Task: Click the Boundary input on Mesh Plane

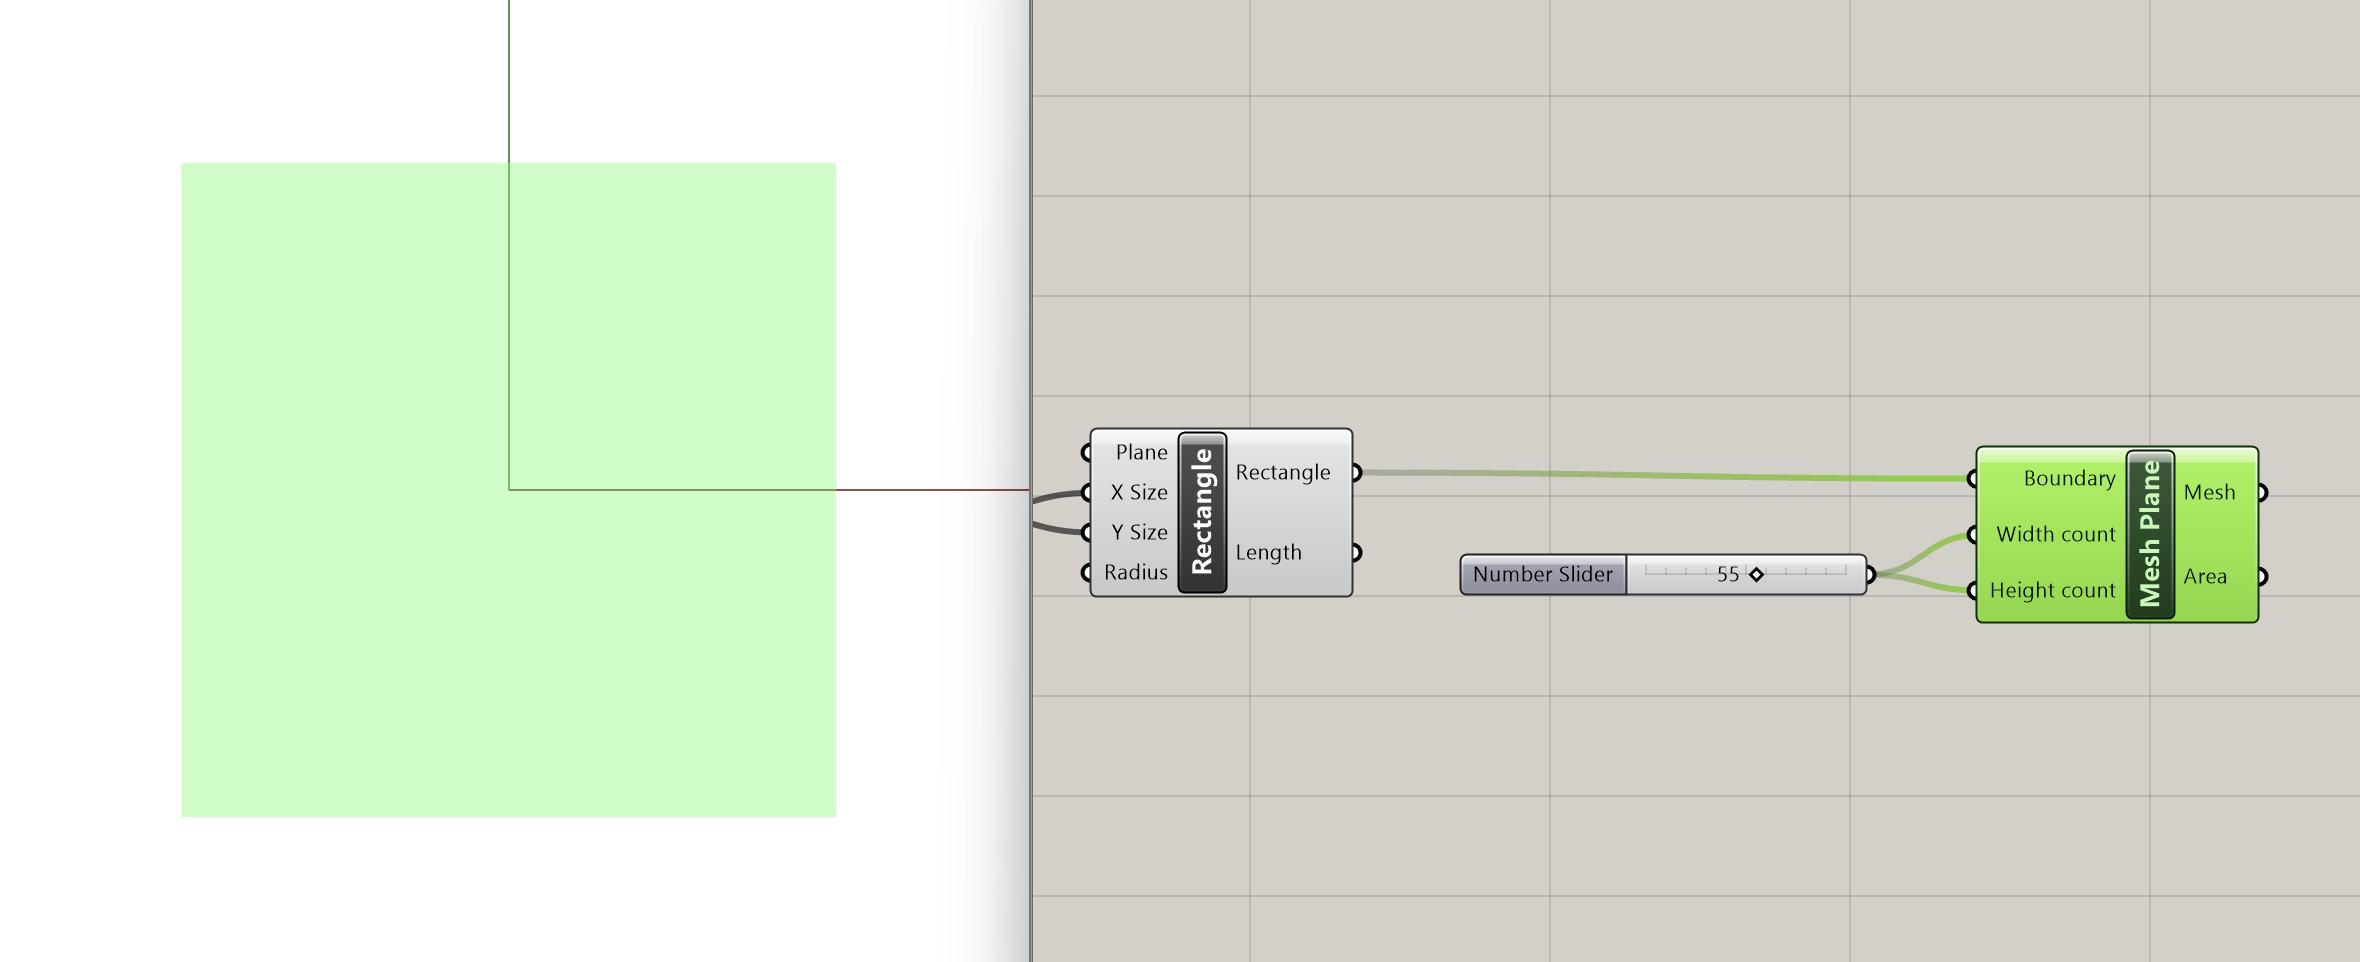Action: (x=2068, y=478)
